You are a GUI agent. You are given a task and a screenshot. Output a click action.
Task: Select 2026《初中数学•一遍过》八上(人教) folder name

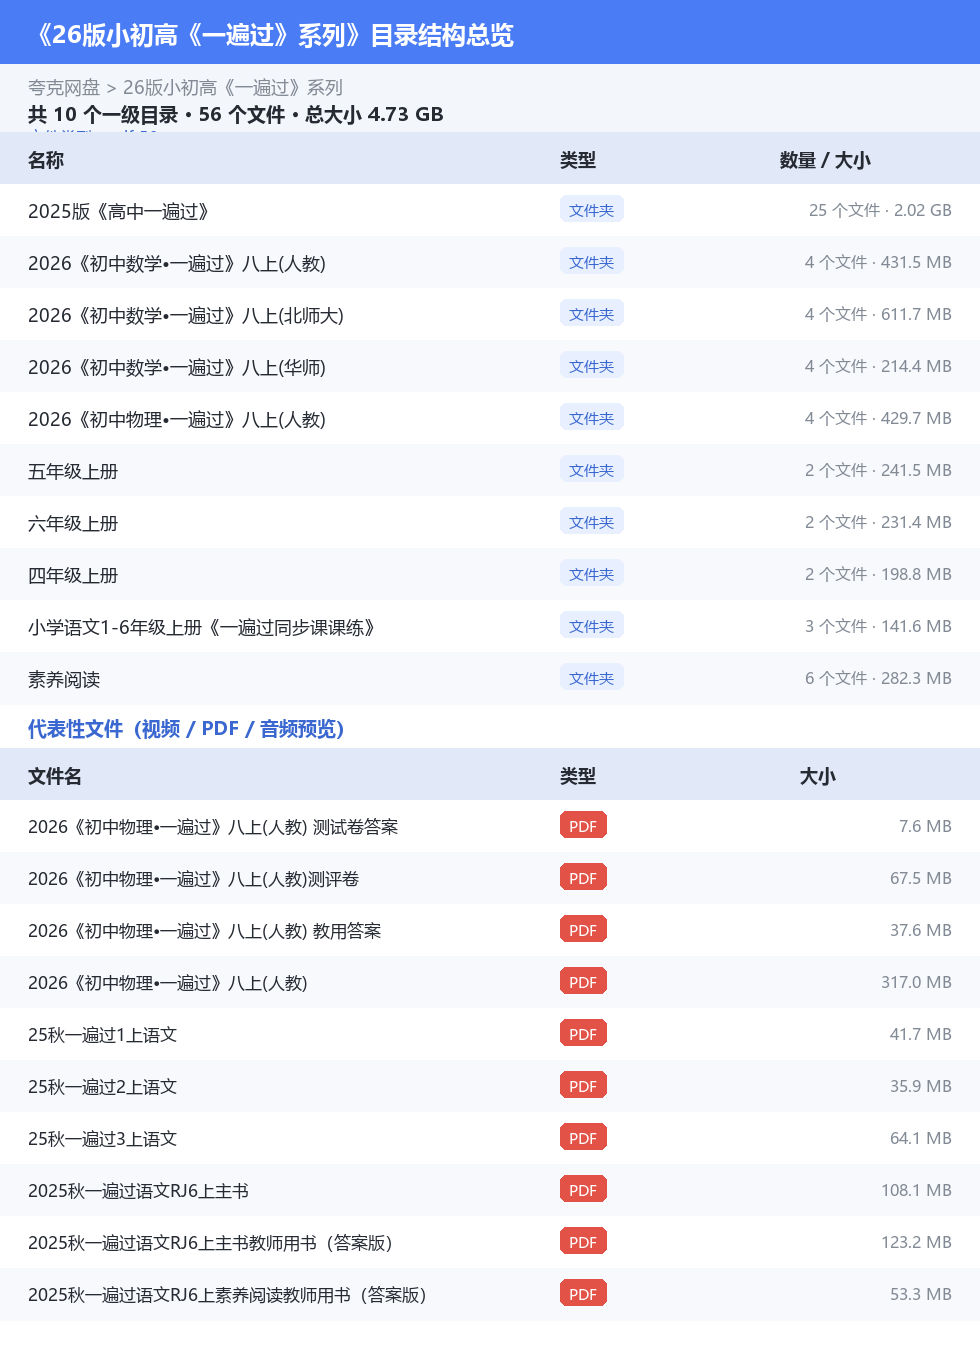177,263
